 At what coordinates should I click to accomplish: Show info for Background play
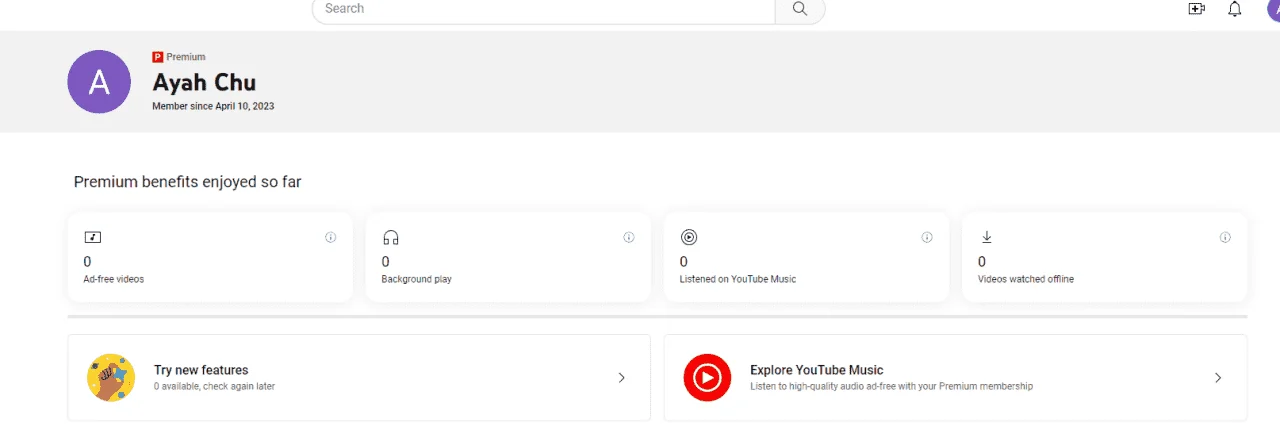pos(629,238)
